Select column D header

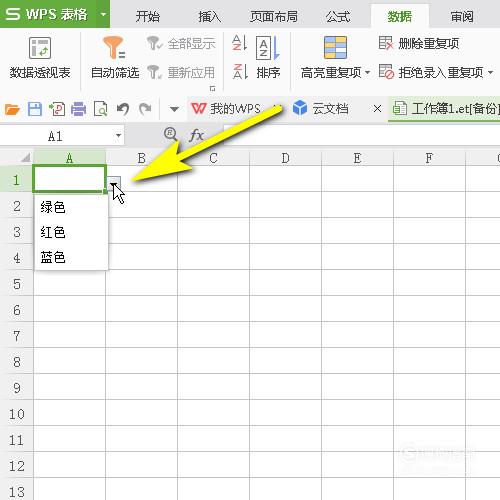pos(285,158)
